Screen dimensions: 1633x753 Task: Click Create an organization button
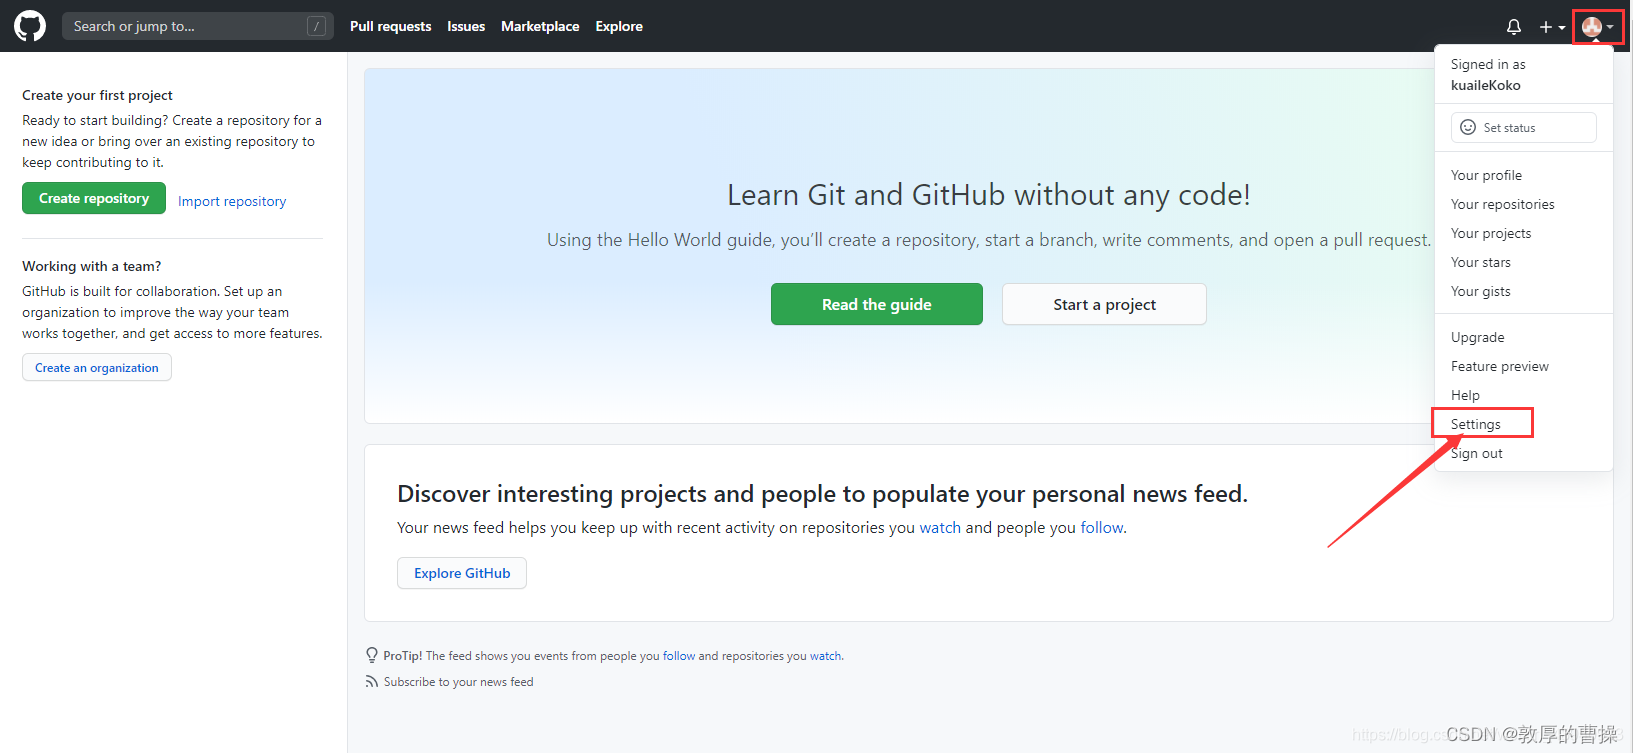(97, 367)
